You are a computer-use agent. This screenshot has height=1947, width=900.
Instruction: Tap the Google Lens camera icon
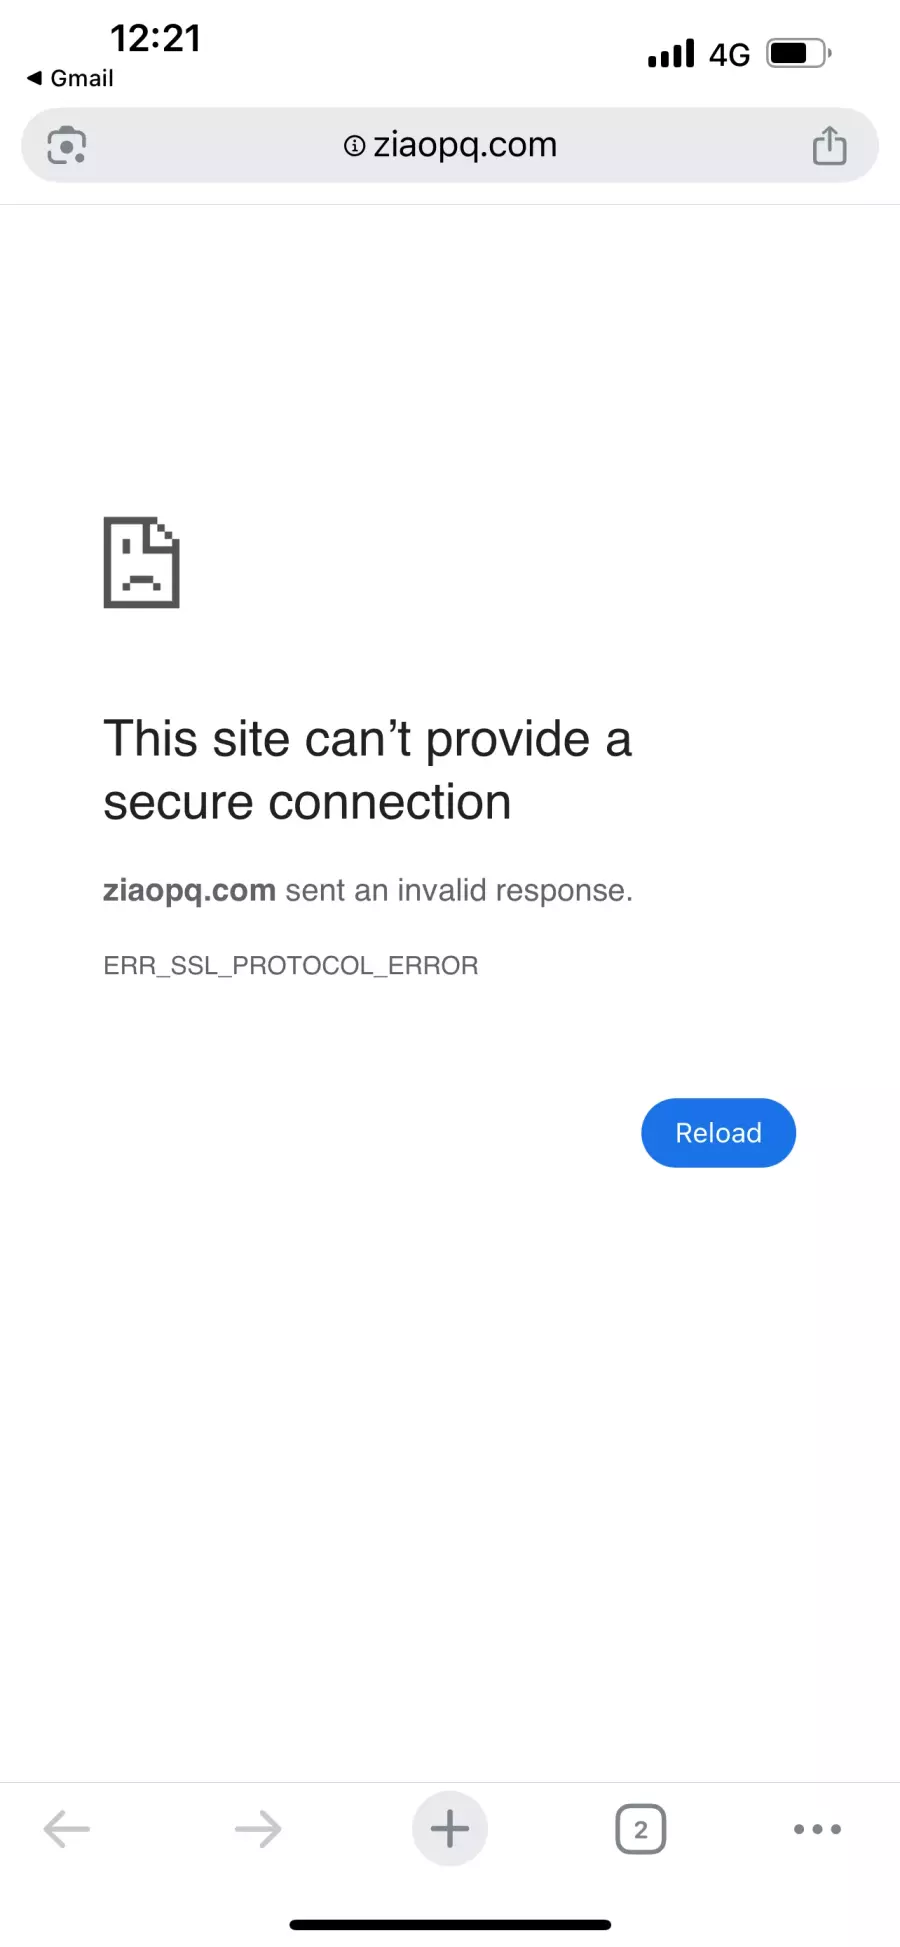67,146
